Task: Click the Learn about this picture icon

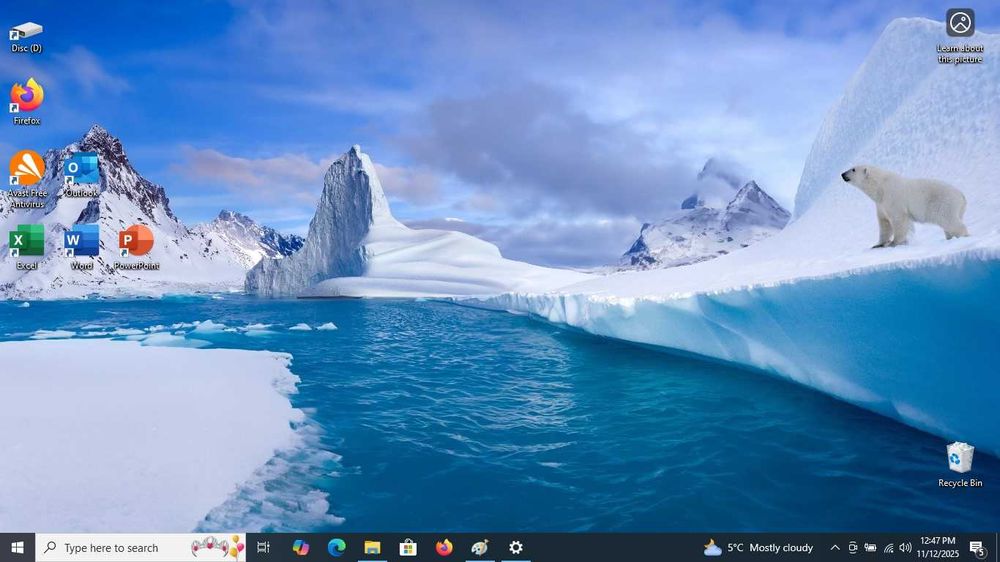Action: click(960, 36)
